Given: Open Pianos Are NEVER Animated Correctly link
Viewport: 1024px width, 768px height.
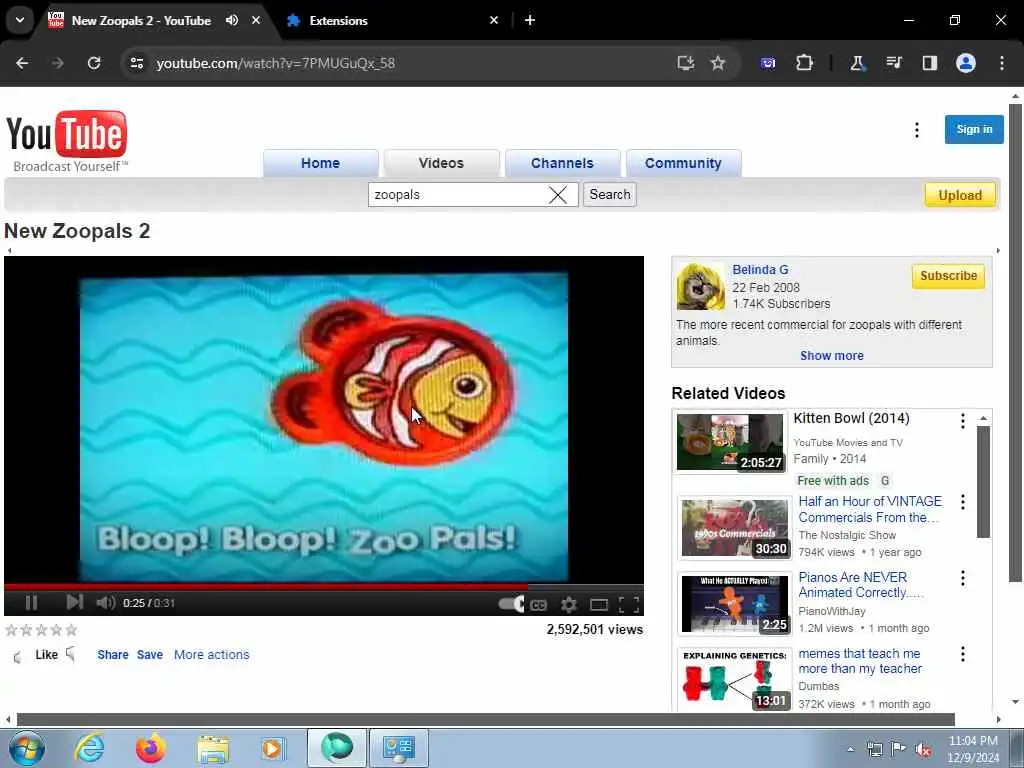Looking at the screenshot, I should tap(859, 585).
